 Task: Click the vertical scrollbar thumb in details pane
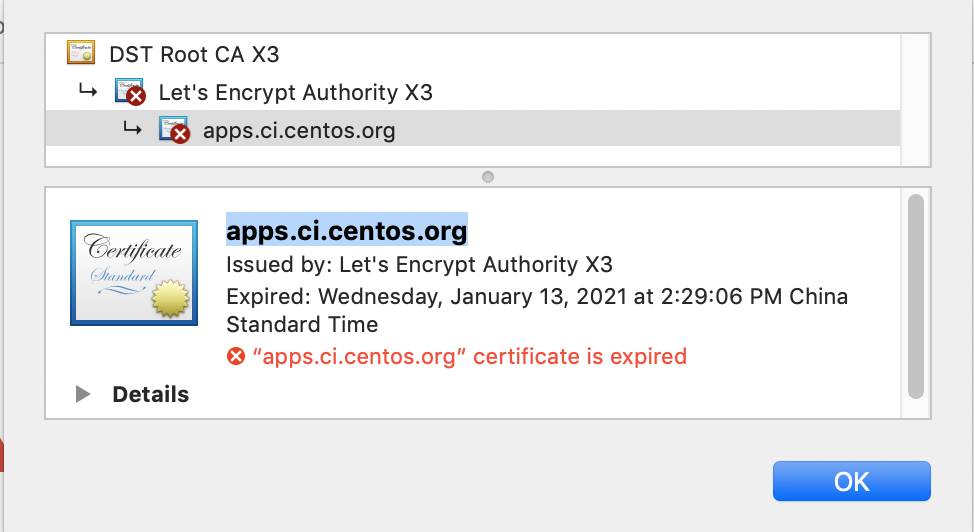pos(916,296)
